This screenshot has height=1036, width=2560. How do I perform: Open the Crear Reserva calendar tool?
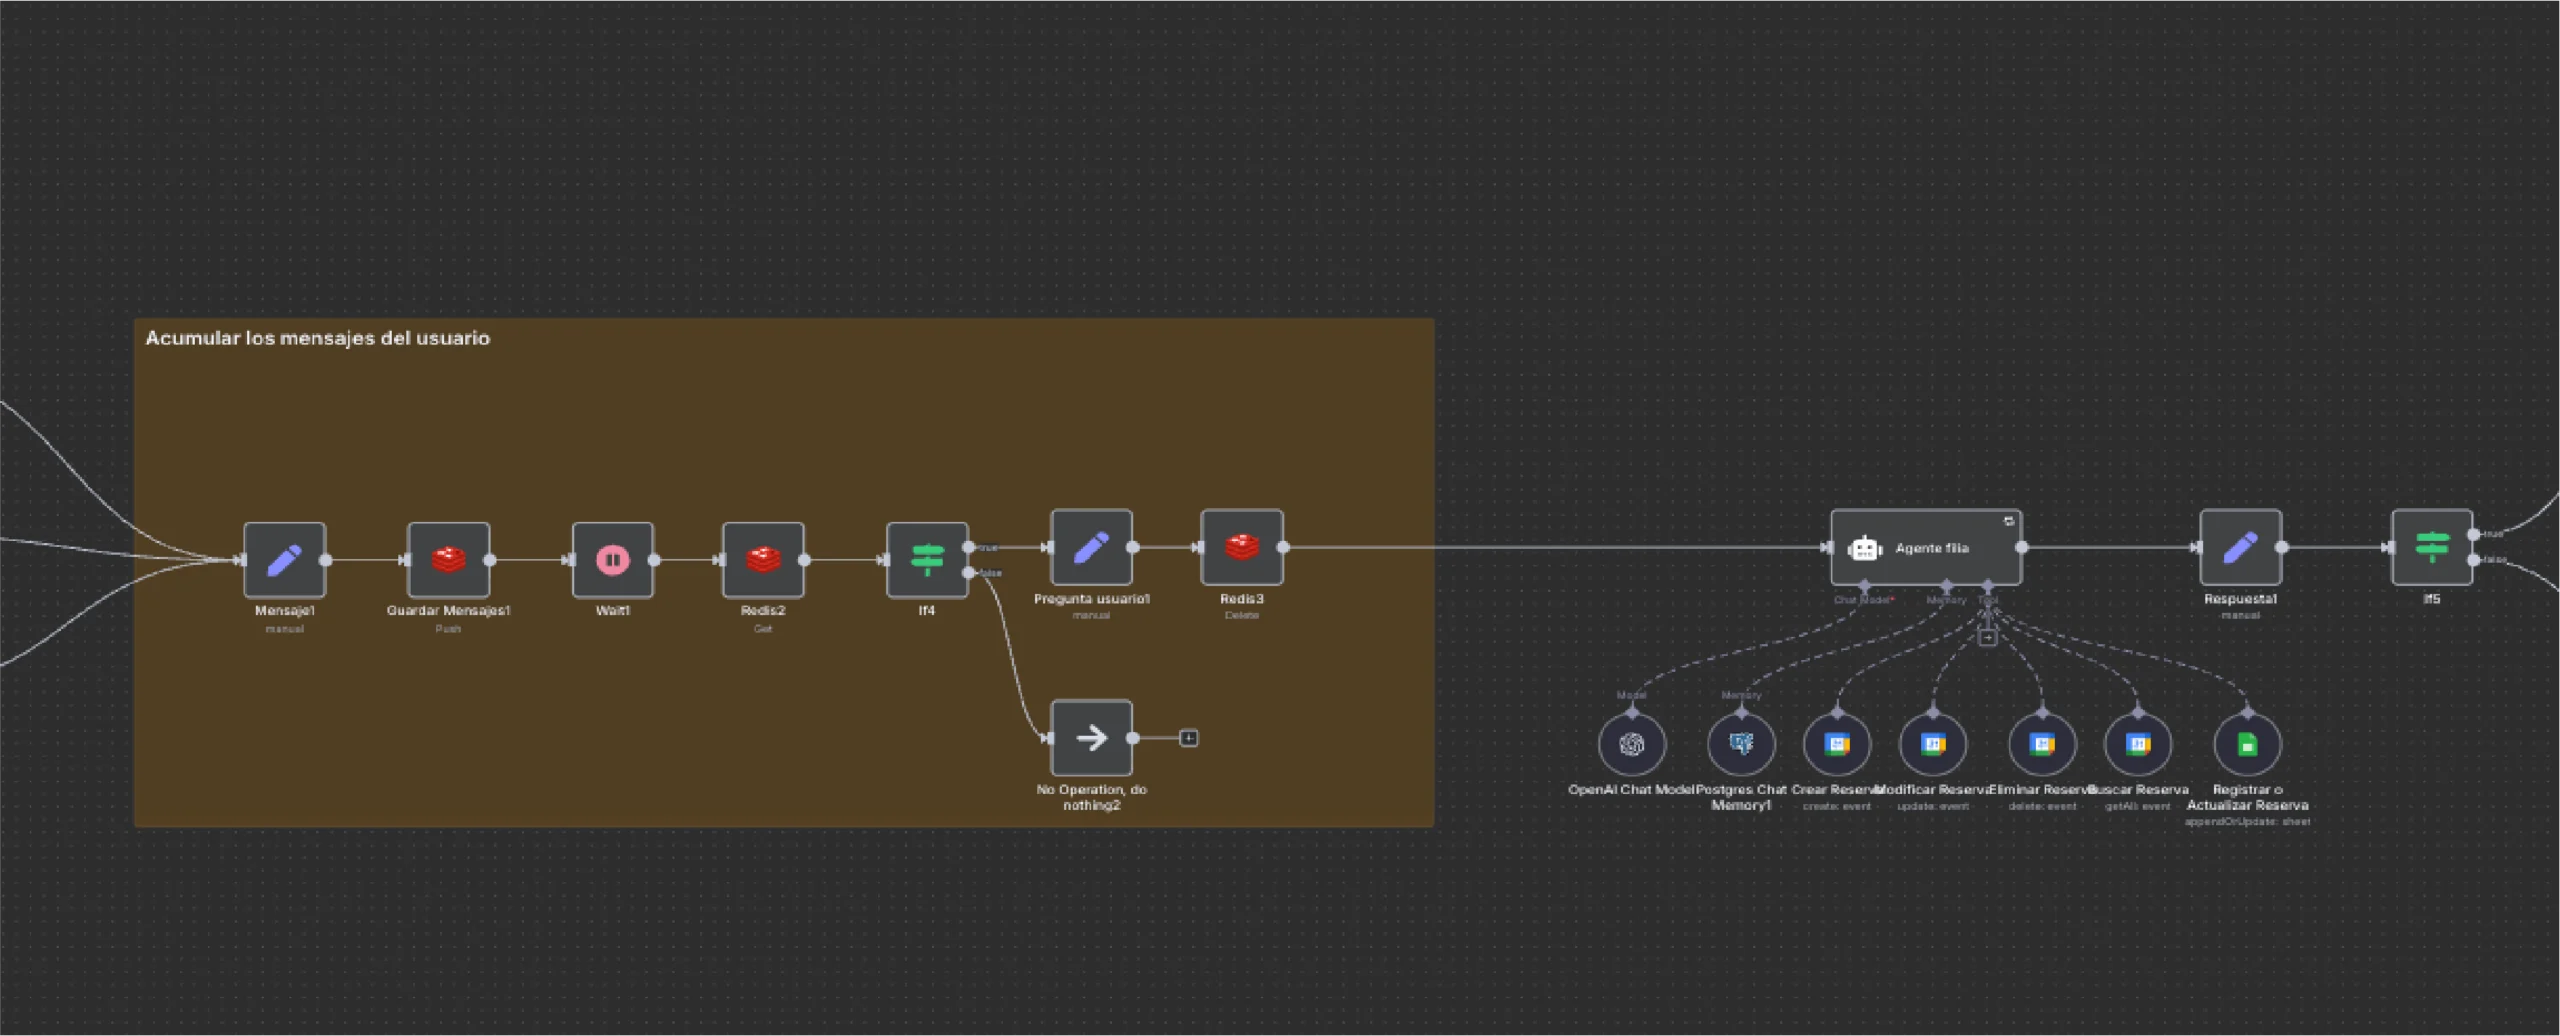[1836, 744]
